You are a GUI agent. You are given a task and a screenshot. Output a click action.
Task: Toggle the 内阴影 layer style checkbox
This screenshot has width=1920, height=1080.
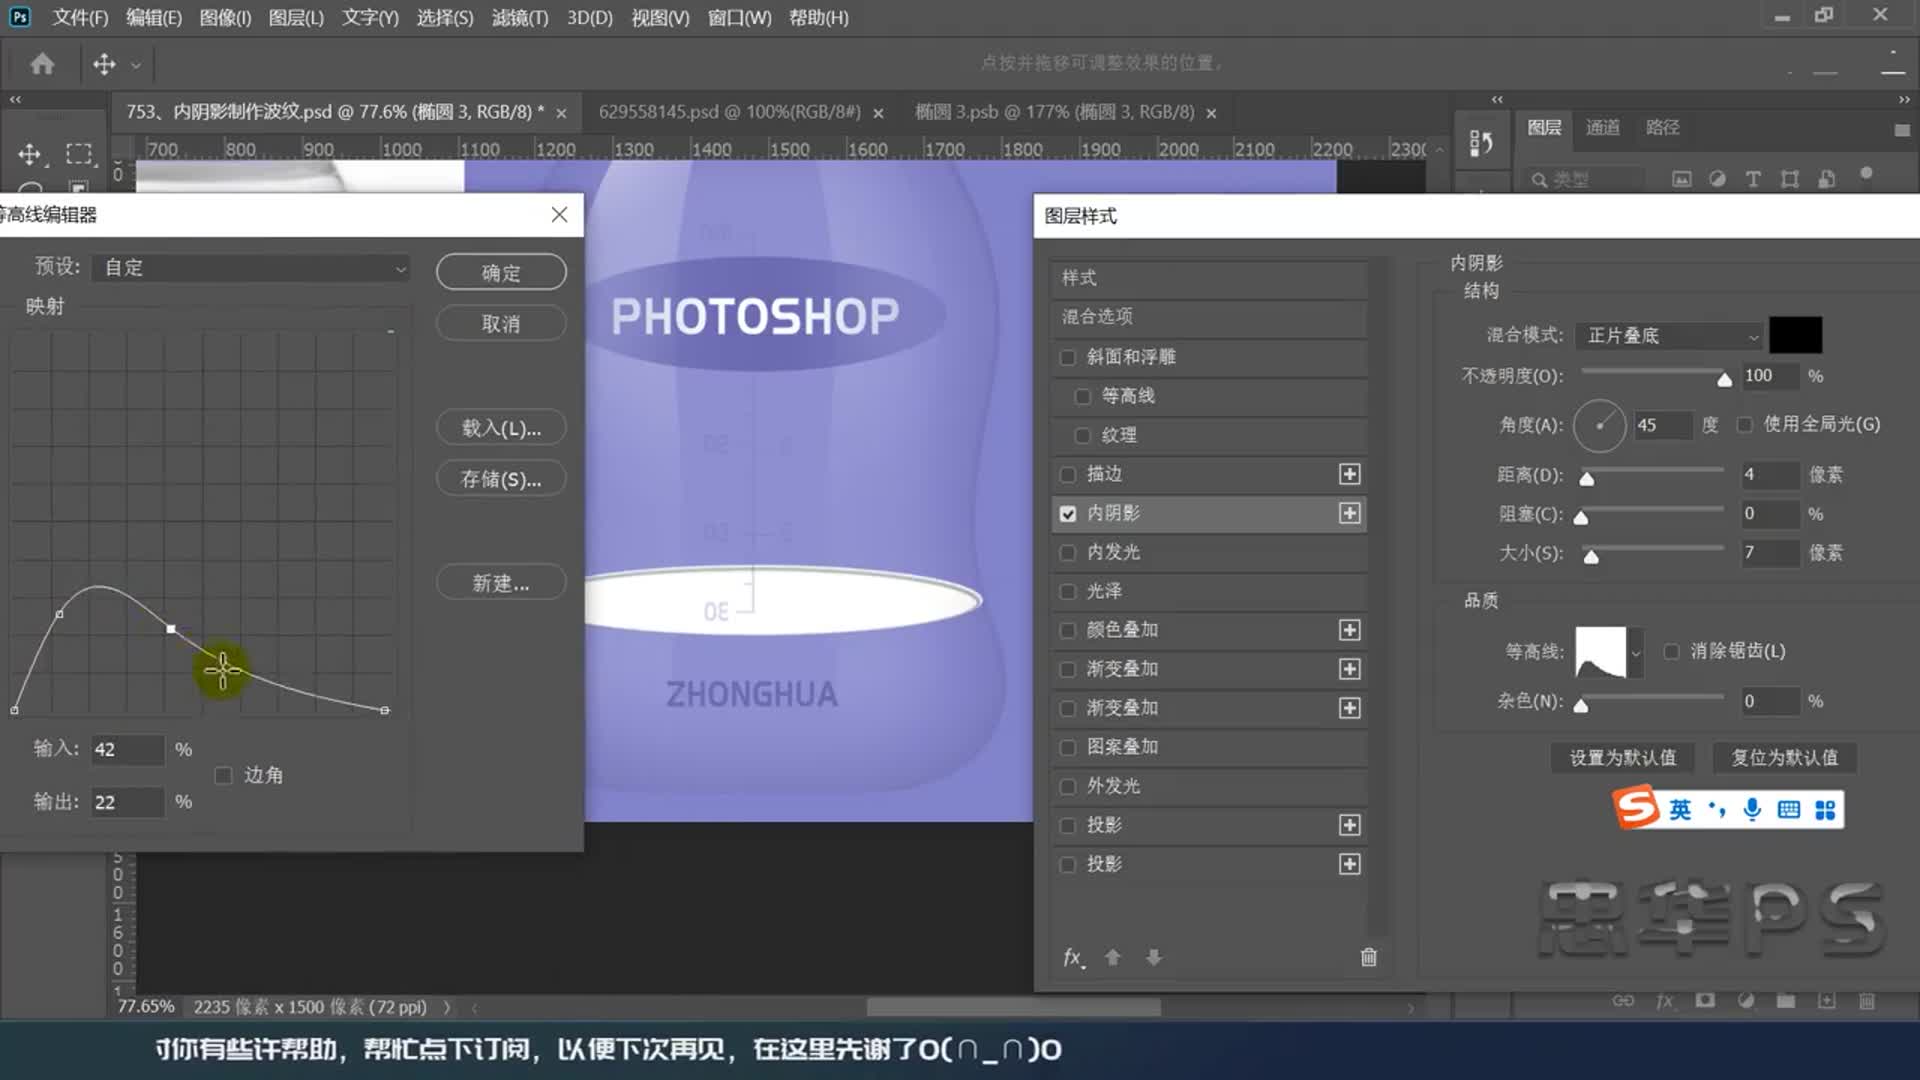(1068, 513)
